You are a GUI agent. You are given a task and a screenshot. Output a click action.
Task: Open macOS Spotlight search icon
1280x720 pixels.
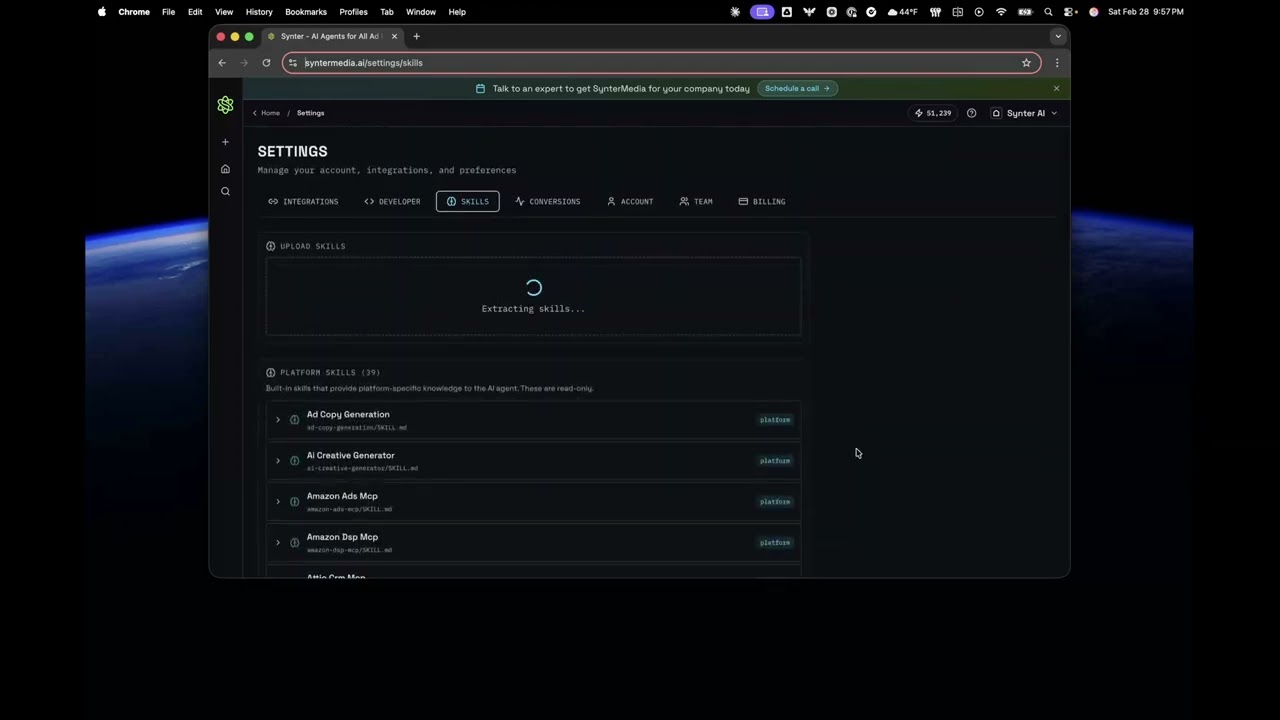1048,12
